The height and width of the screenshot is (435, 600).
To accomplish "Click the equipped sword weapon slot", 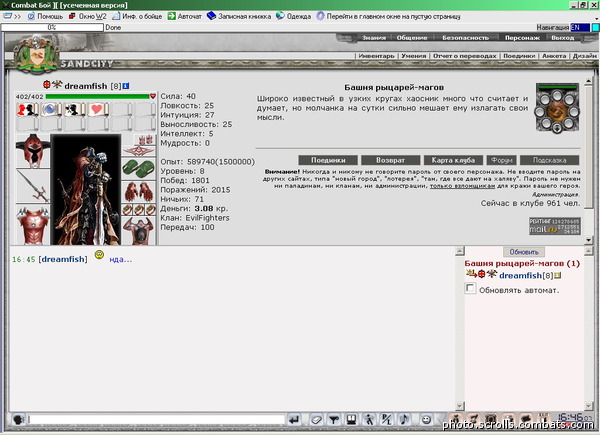I will click(33, 186).
